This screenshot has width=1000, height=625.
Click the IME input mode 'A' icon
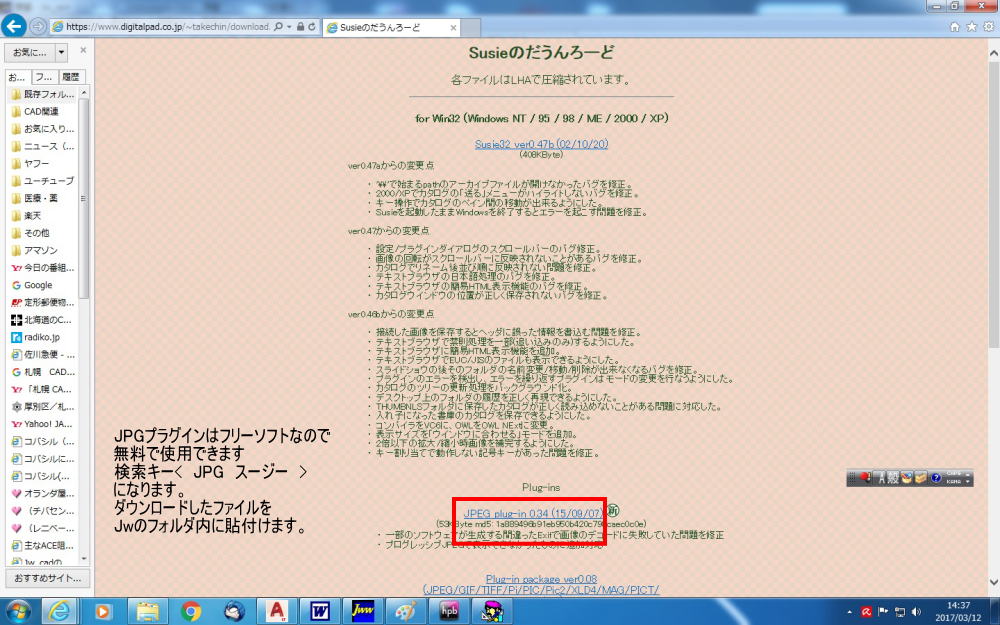[881, 478]
